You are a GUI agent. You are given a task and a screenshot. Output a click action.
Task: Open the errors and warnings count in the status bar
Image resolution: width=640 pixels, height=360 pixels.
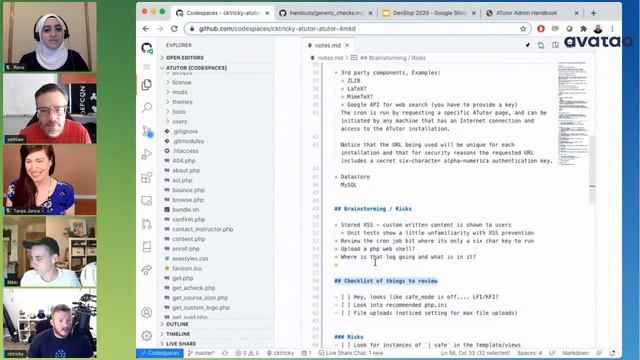point(247,353)
